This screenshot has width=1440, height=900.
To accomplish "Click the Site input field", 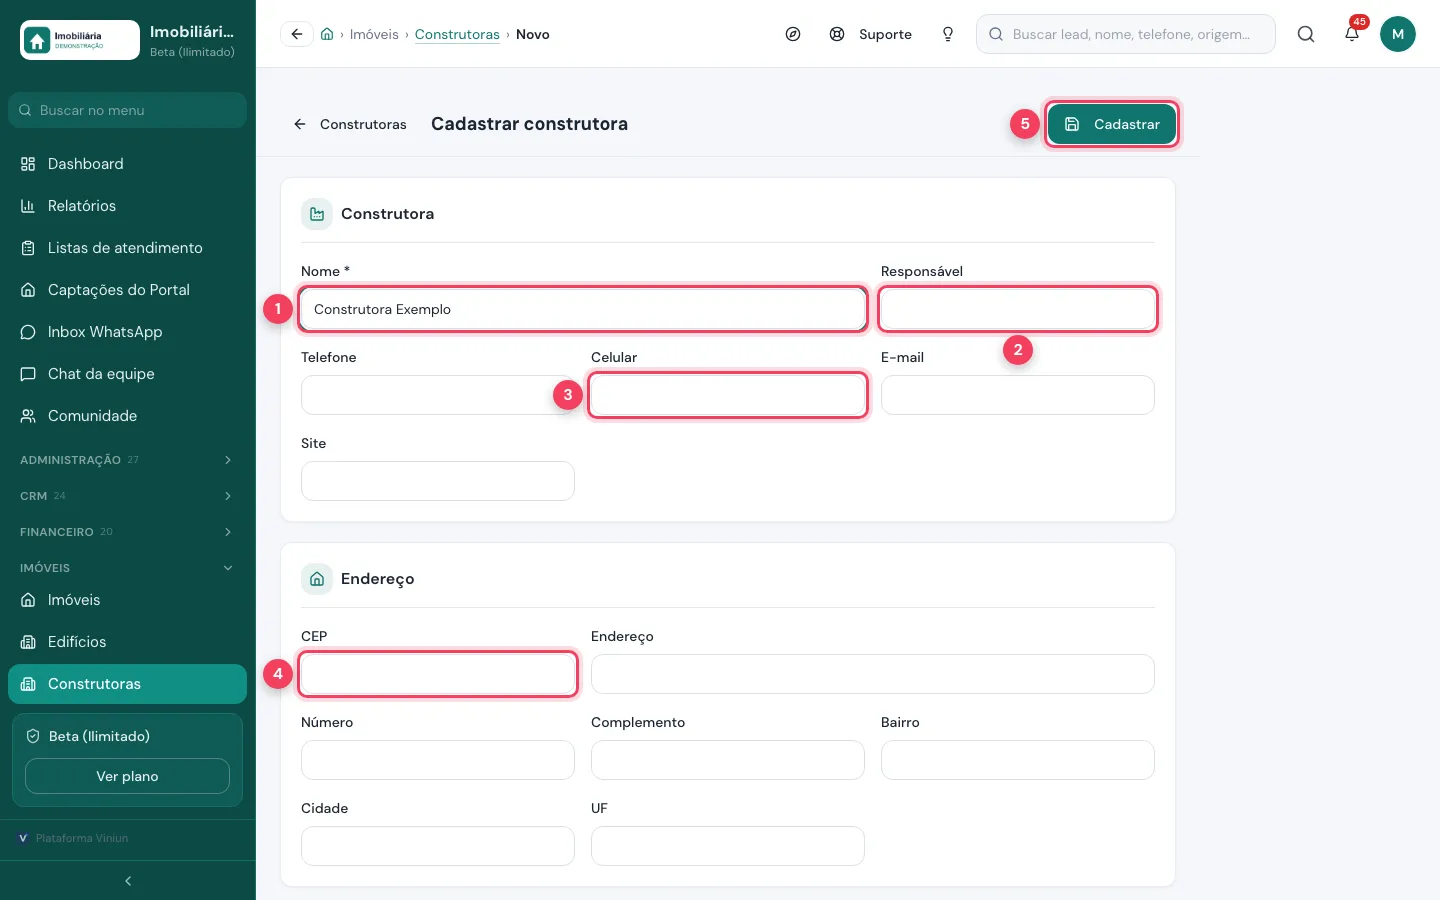I will pyautogui.click(x=438, y=481).
